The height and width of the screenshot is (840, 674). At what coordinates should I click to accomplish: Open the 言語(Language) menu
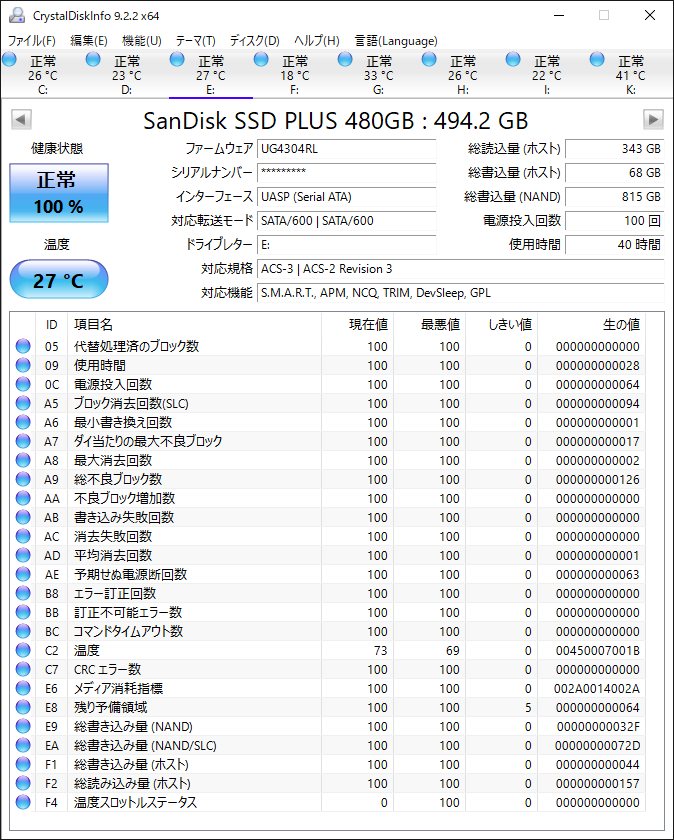click(396, 41)
